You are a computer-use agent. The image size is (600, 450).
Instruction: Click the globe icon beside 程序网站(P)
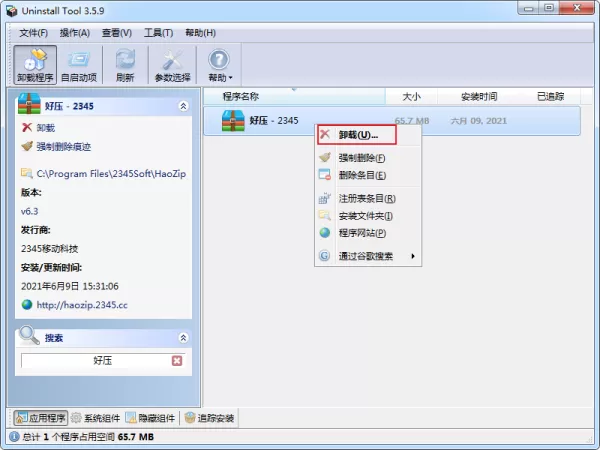pos(325,232)
